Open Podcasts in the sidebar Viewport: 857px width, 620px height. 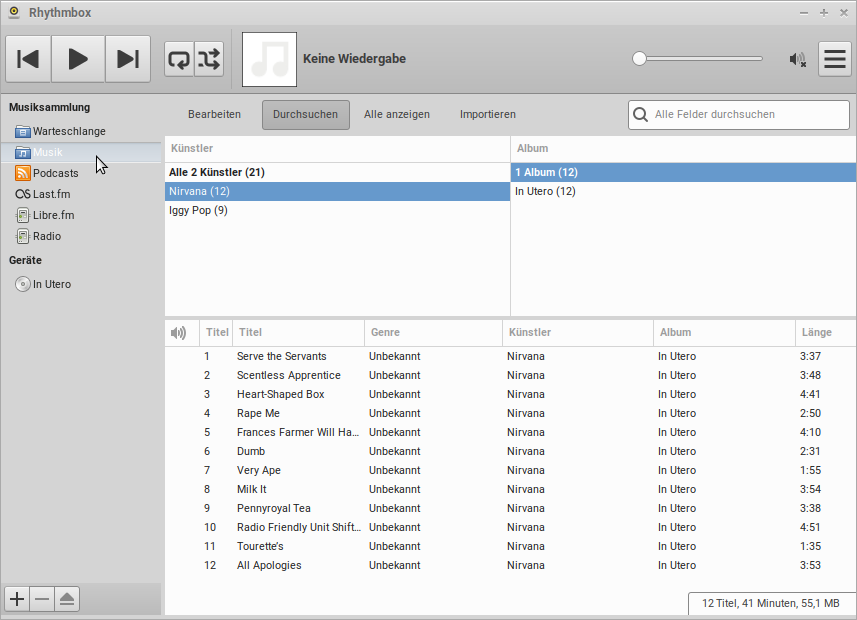coord(81,173)
